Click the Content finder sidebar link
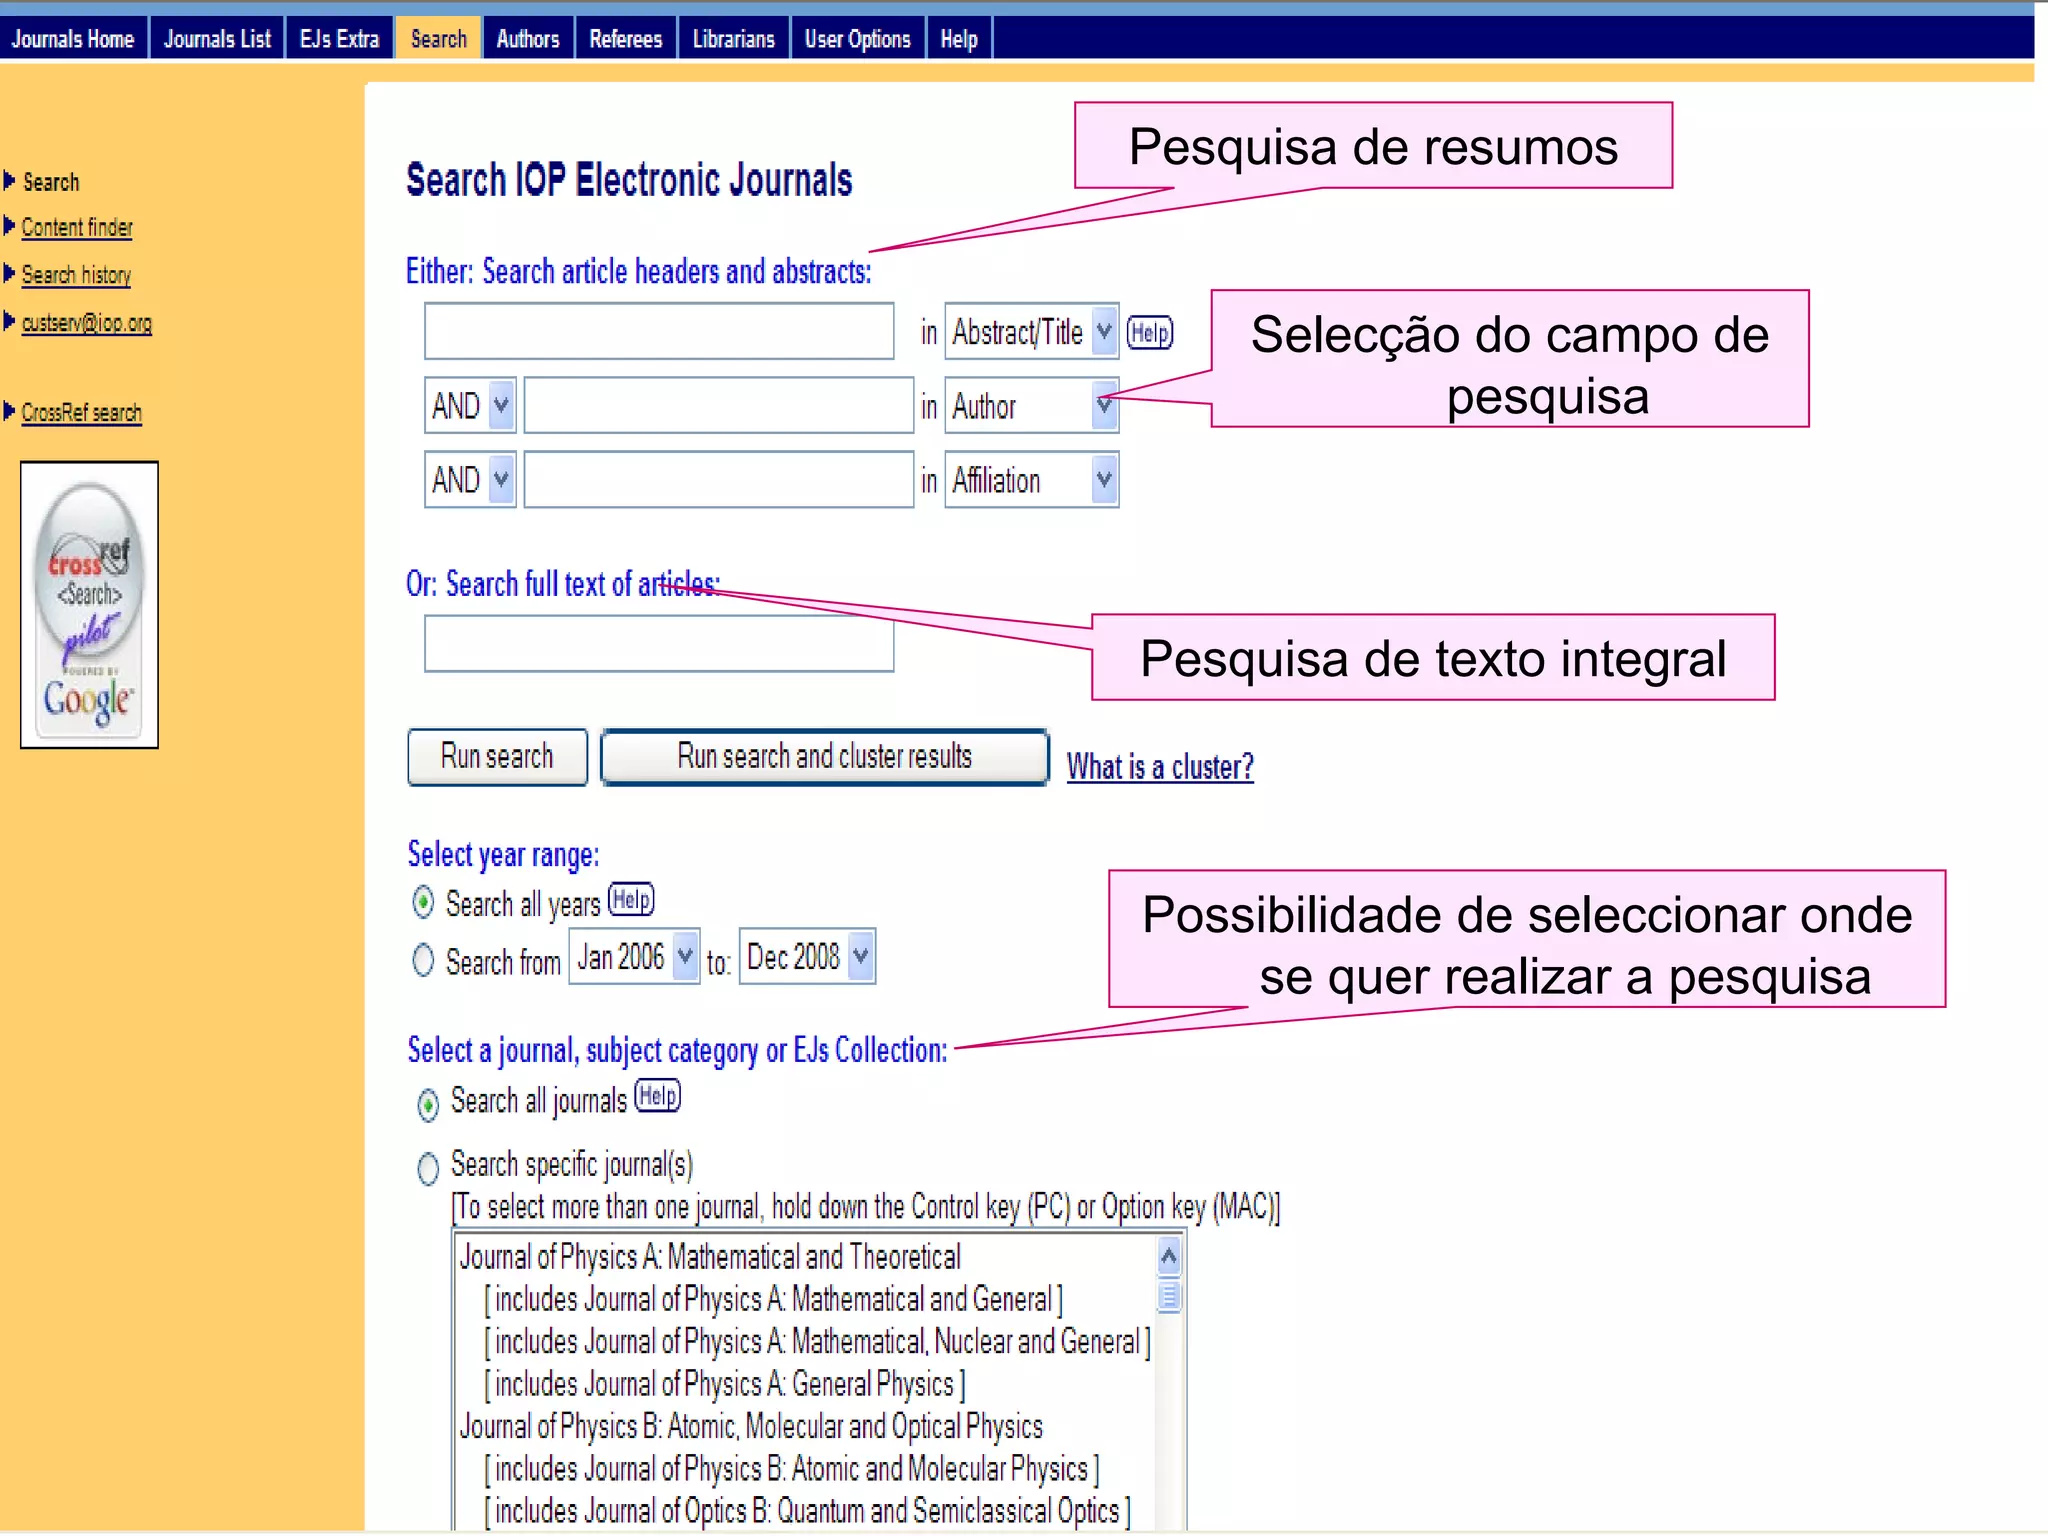Viewport: 2048px width, 1536px height. [x=77, y=228]
